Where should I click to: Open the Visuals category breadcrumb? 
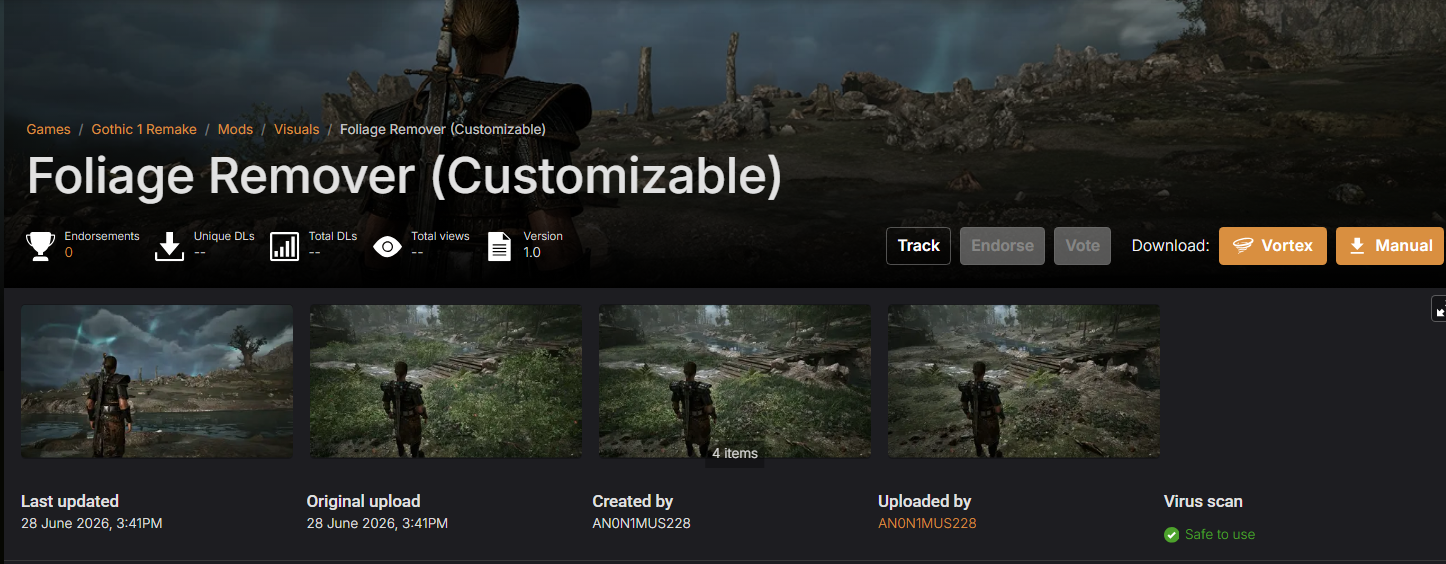(x=297, y=130)
